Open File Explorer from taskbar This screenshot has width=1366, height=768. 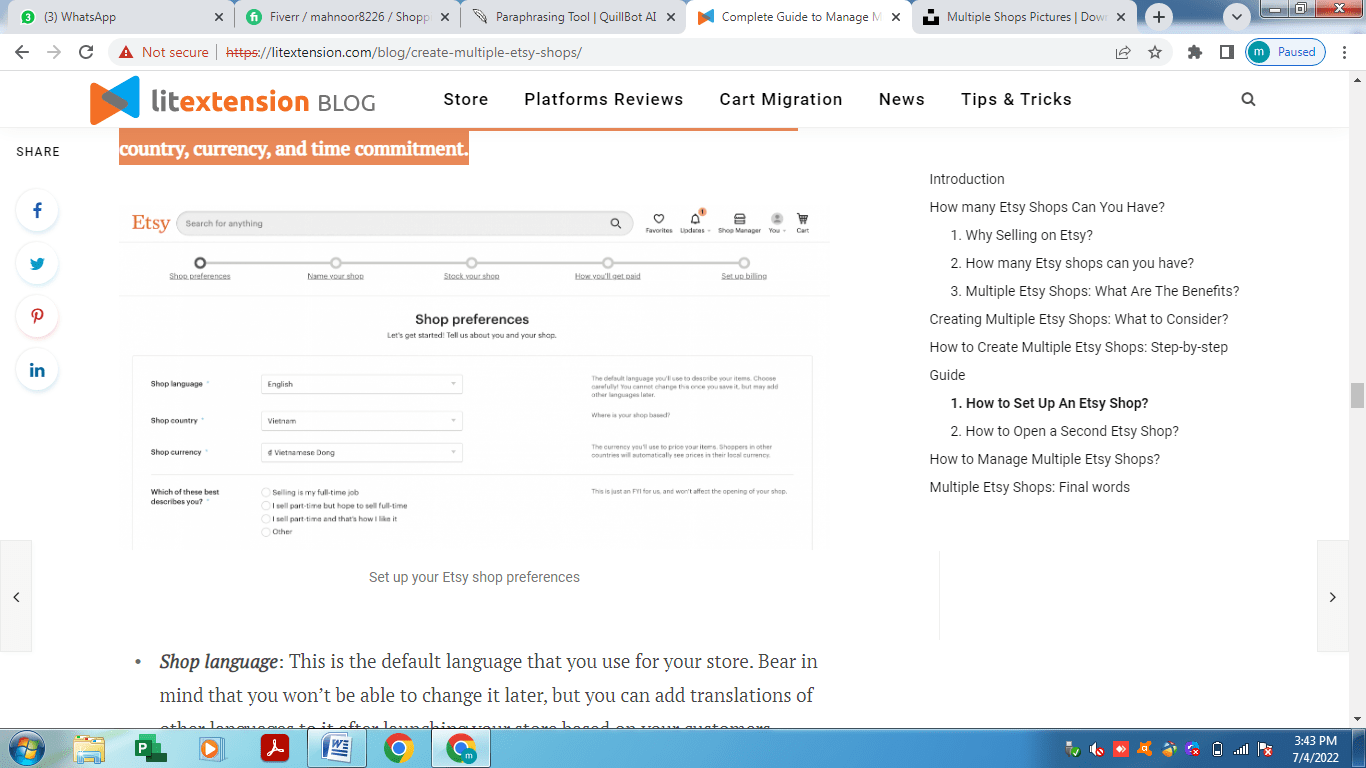coord(89,748)
